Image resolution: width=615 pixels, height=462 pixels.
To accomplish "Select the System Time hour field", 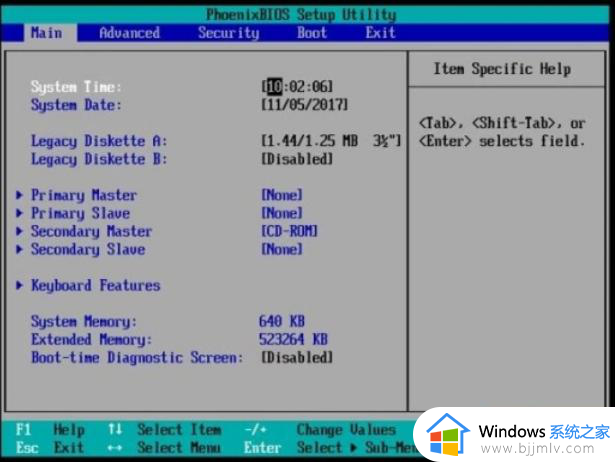I will [274, 86].
